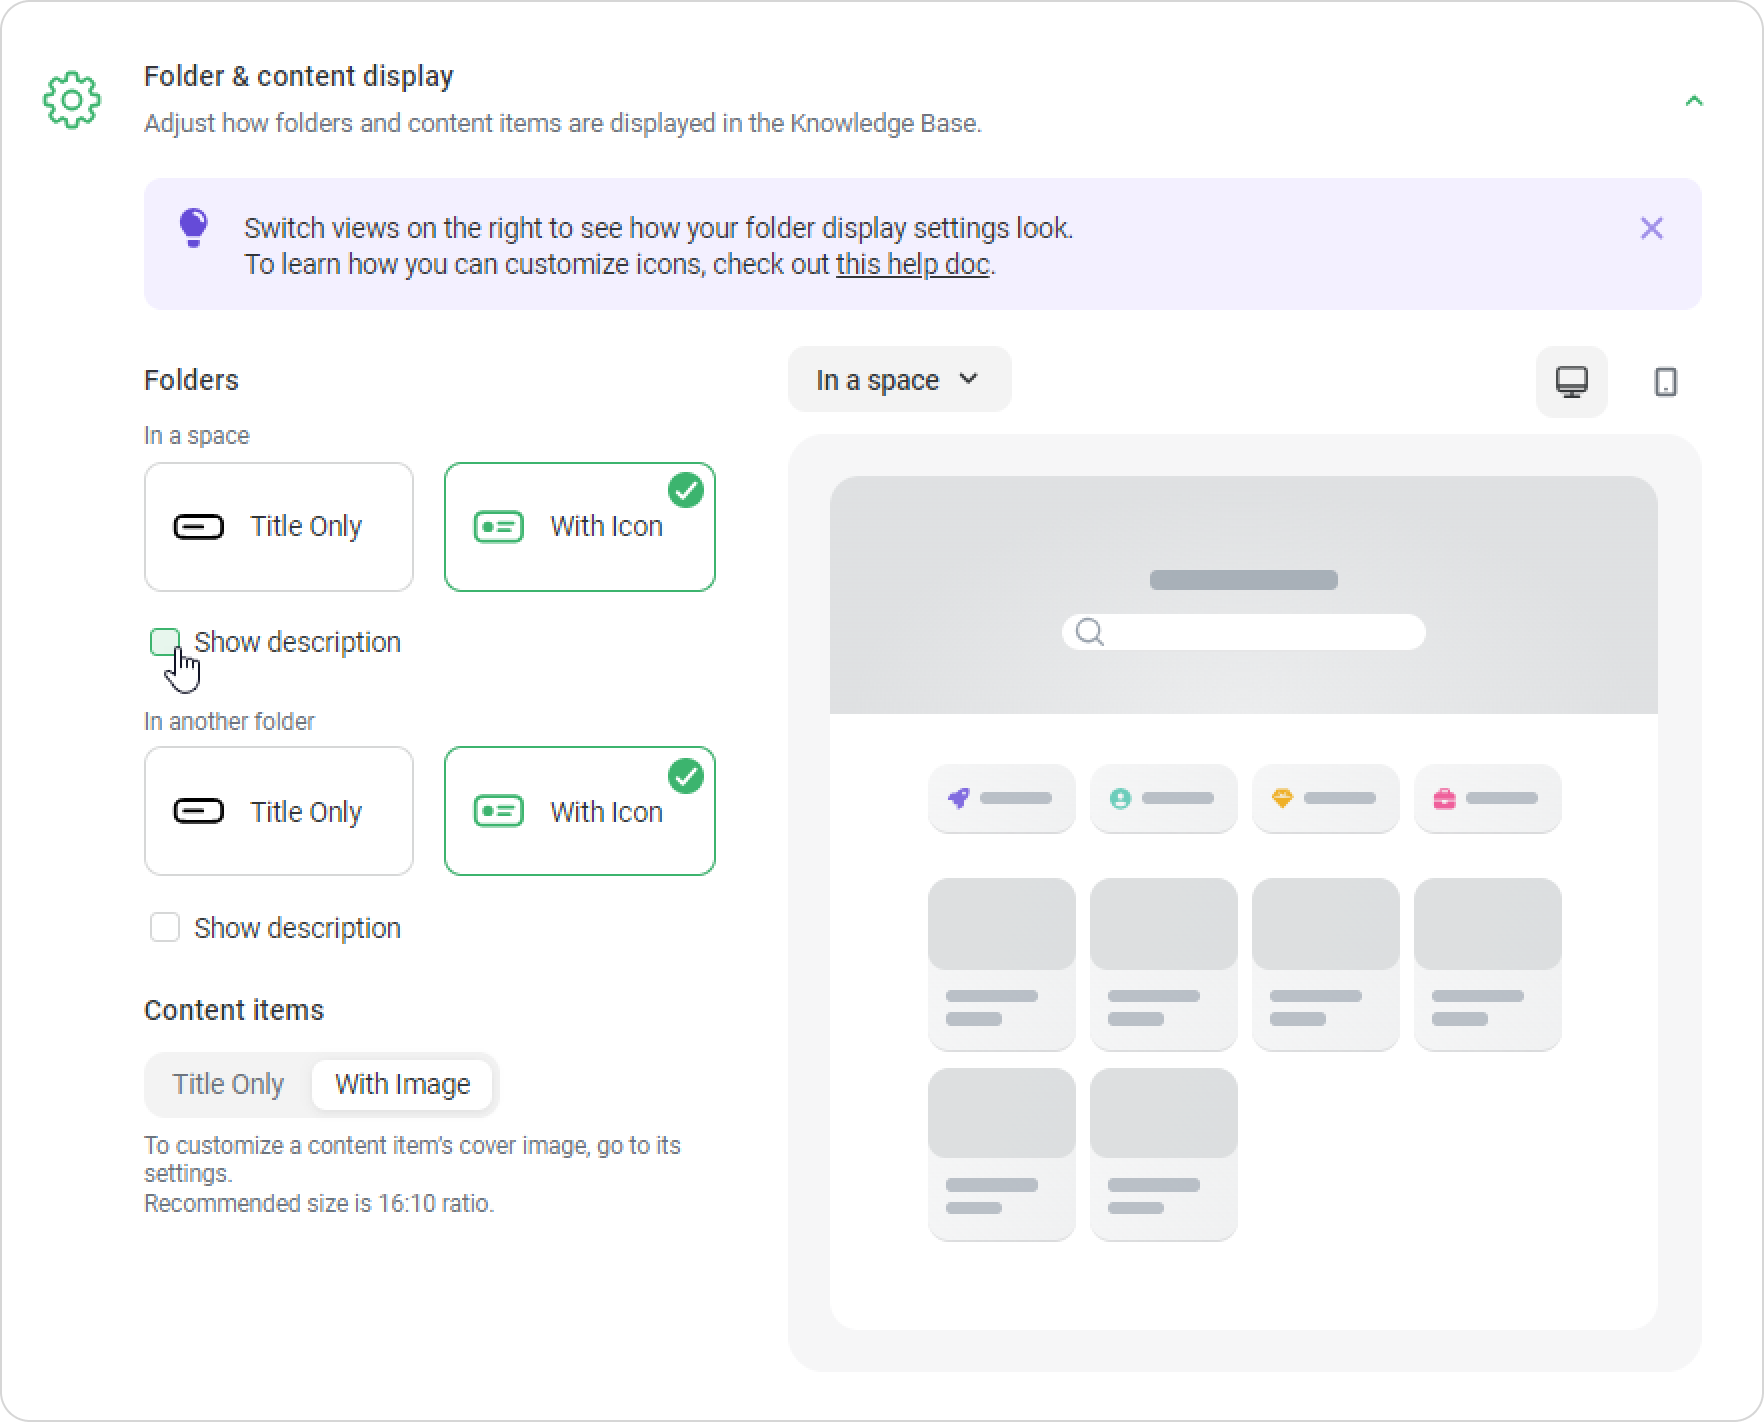Click the pink briefcase folder icon in preview
The image size is (1764, 1422).
point(1444,798)
